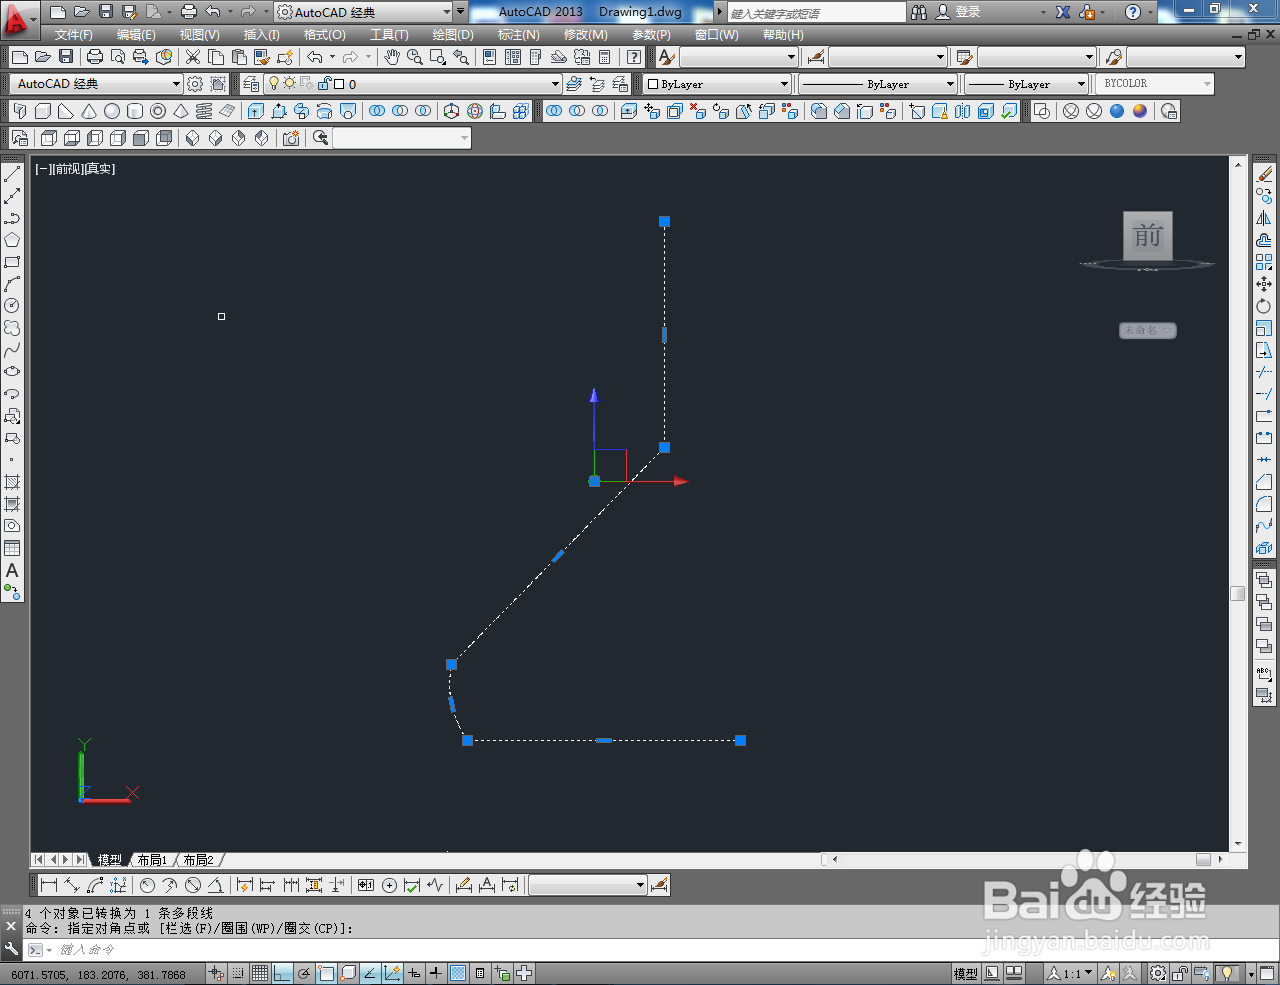Click the 3D Rotate gizmo icon
Viewport: 1280px width, 985px height.
point(475,111)
